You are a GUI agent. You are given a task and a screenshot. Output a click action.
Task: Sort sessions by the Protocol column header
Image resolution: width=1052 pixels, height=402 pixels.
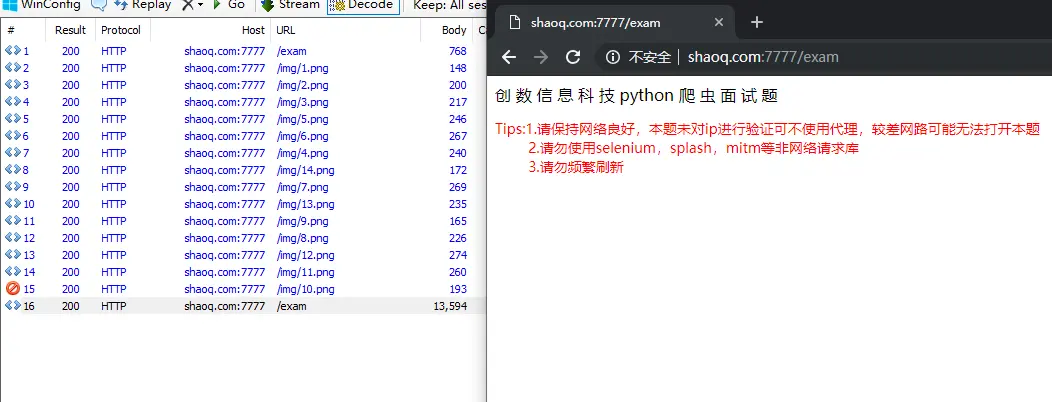pos(122,30)
